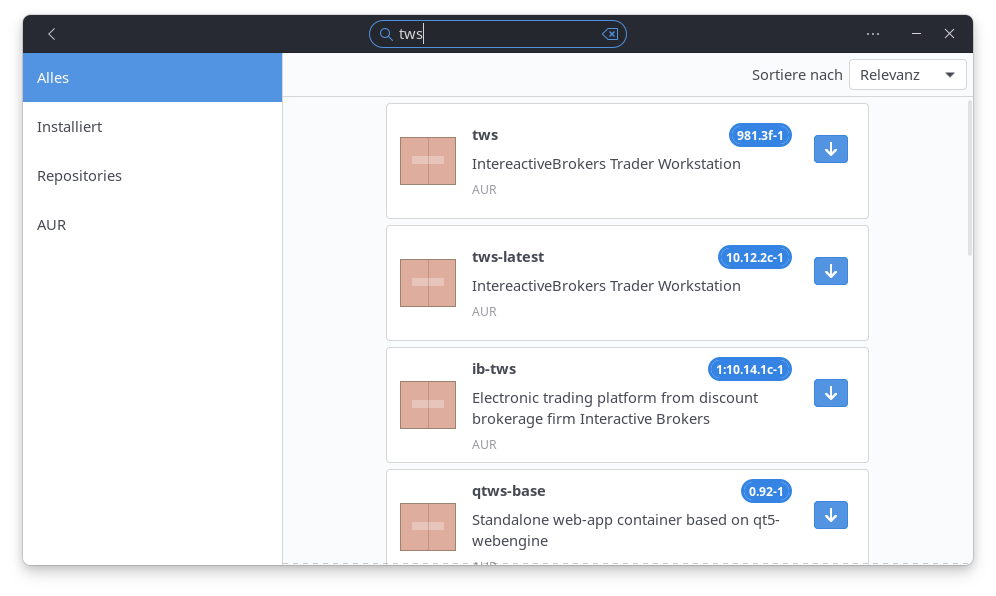This screenshot has width=996, height=596.
Task: Click tws-latest IntereactiveBrokers Trader Workstation description
Action: tap(606, 286)
